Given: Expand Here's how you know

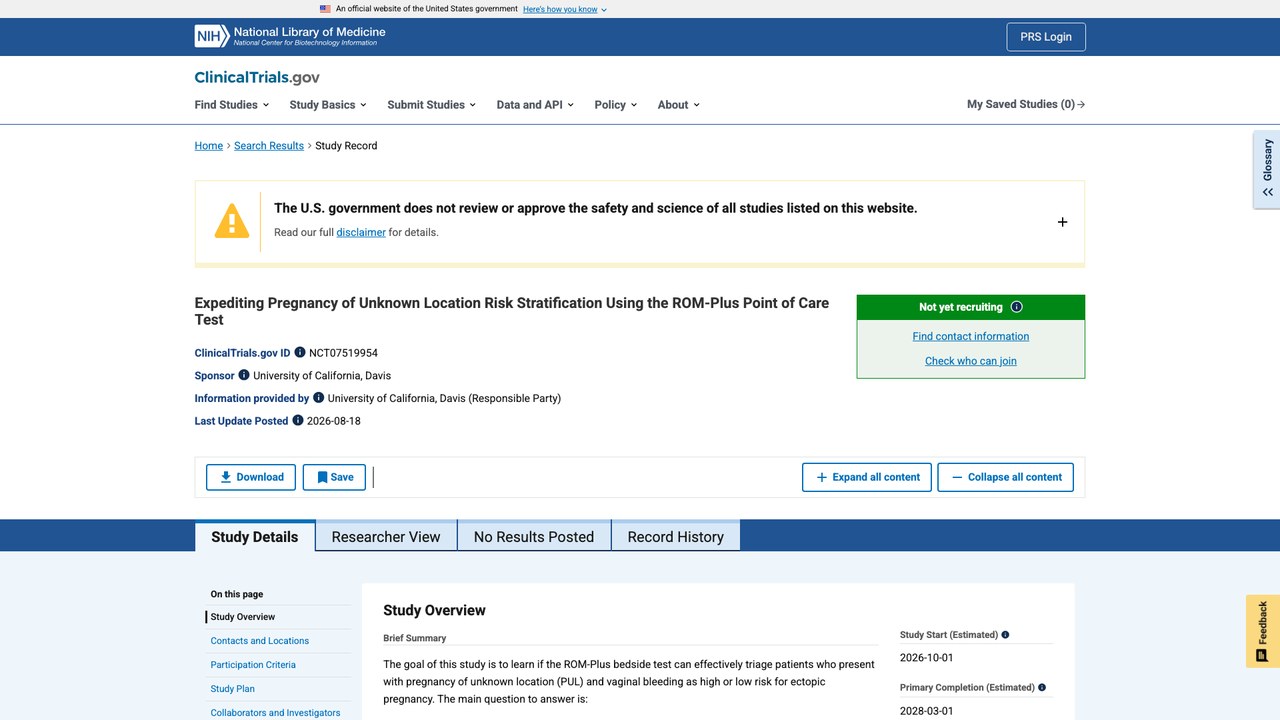Looking at the screenshot, I should (565, 9).
